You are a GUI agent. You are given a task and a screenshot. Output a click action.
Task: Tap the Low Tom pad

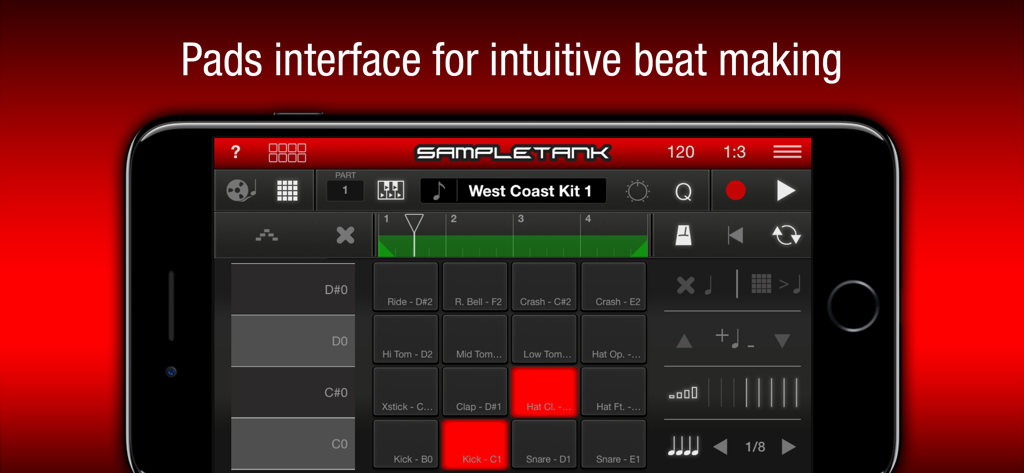coord(544,339)
